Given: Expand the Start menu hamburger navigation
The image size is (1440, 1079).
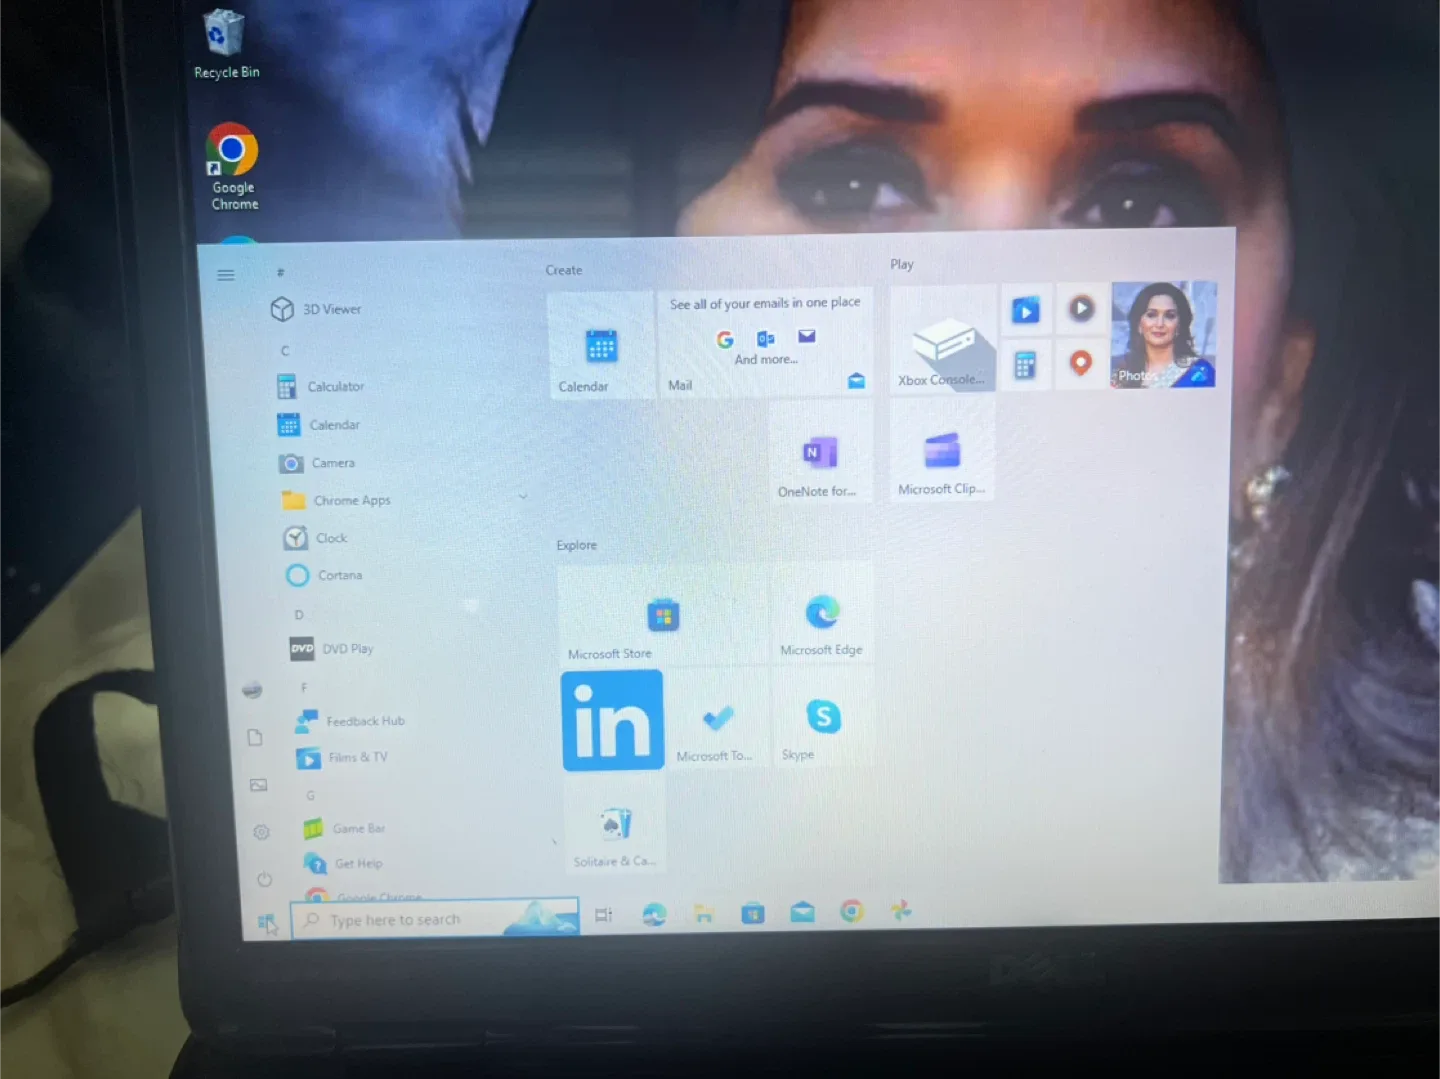Looking at the screenshot, I should pyautogui.click(x=226, y=275).
